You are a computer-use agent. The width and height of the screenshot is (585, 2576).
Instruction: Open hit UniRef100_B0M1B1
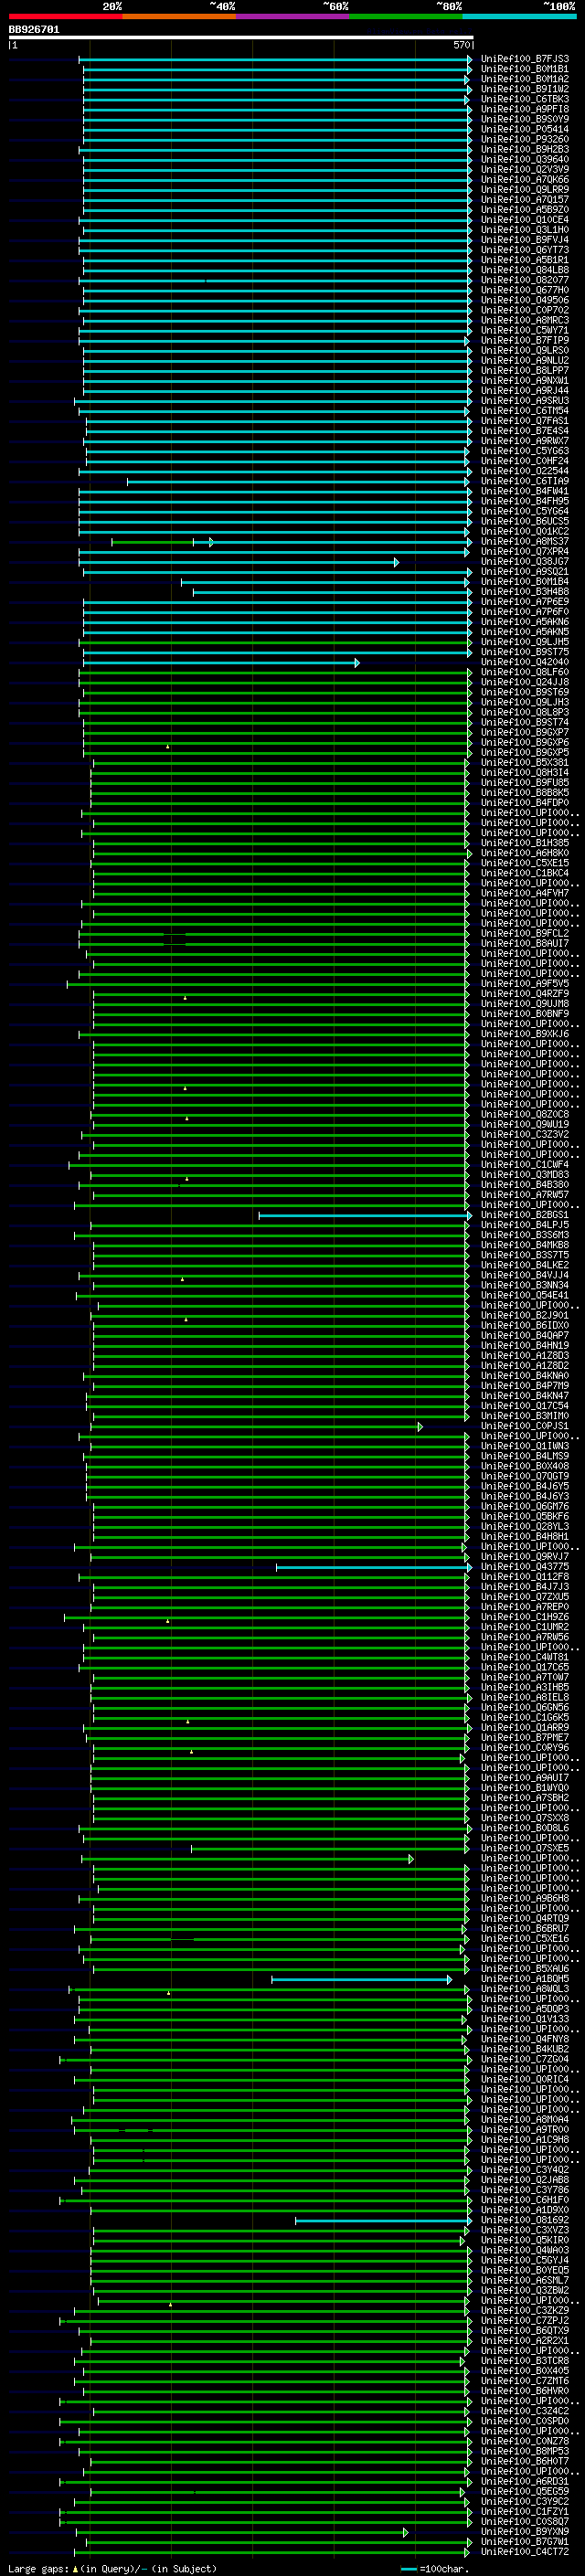point(525,70)
